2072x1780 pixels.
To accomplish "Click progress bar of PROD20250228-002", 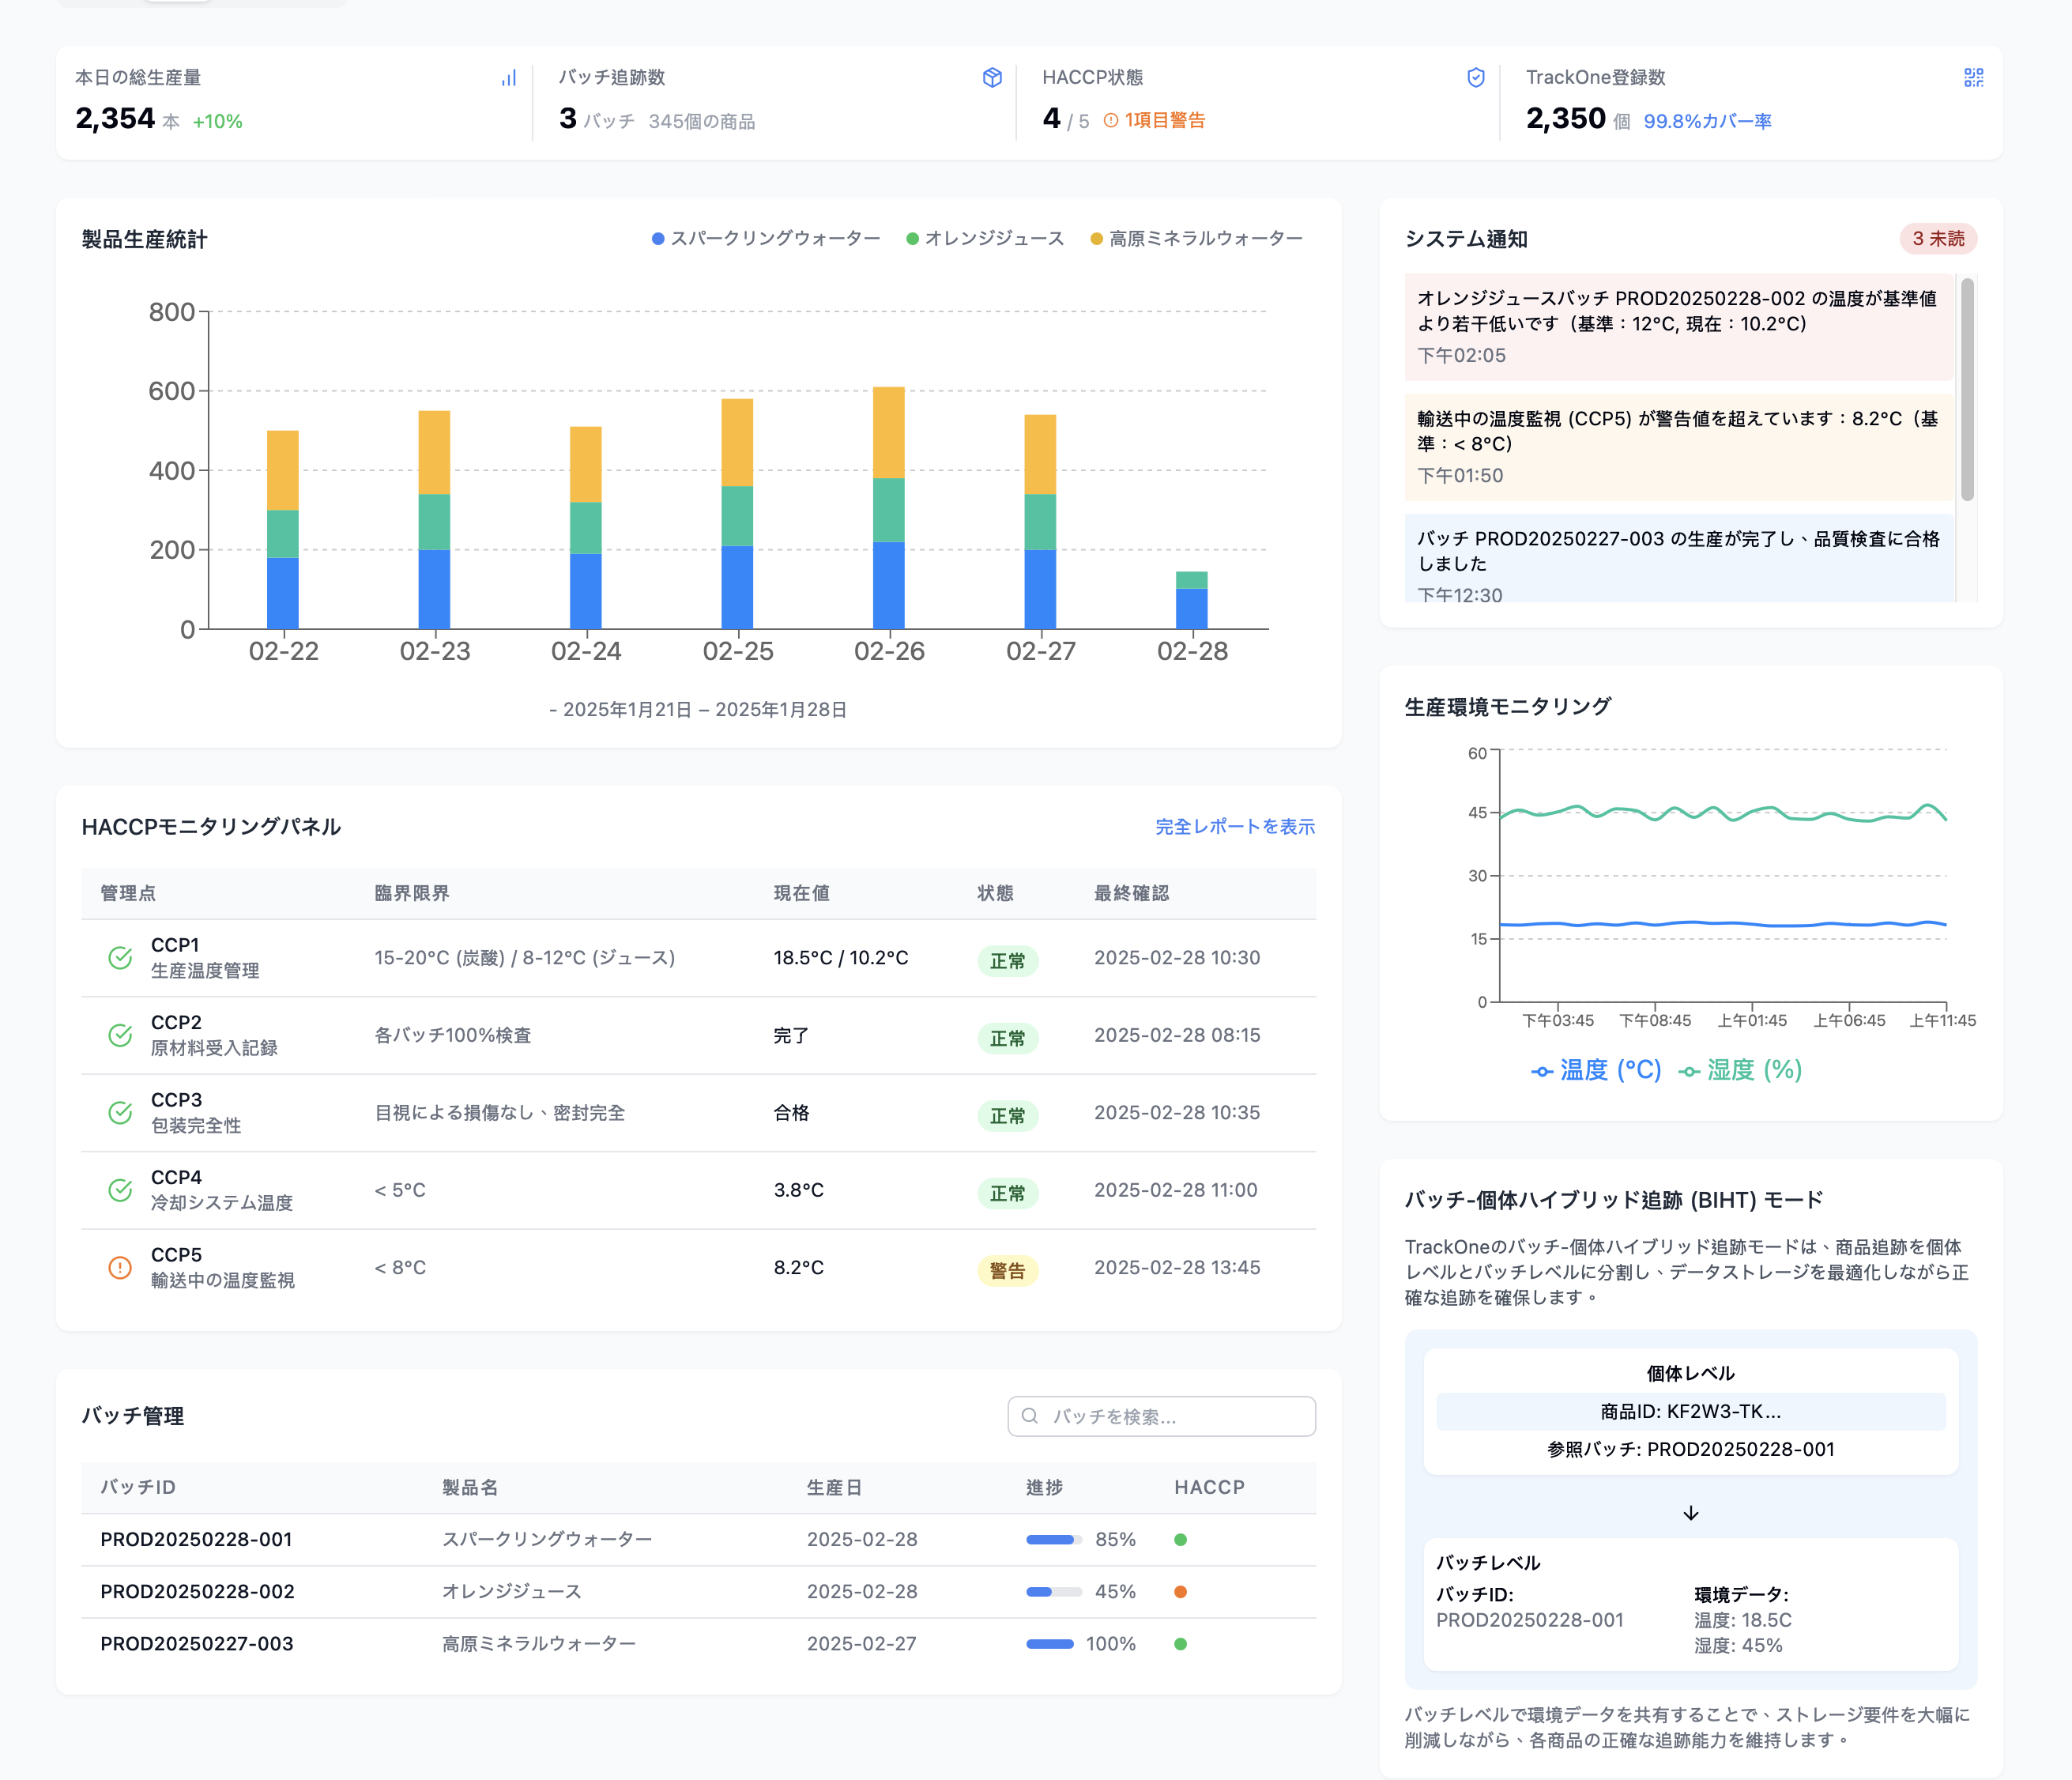I will click(x=1053, y=1591).
